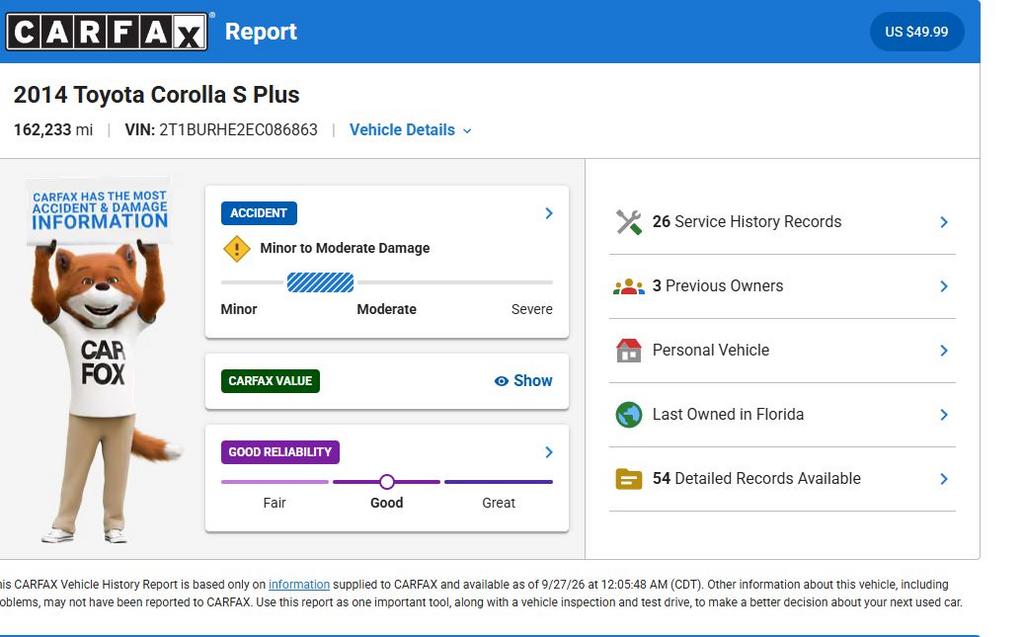Image resolution: width=1024 pixels, height=637 pixels.
Task: Open the 26 Service History Records row
Action: [782, 222]
